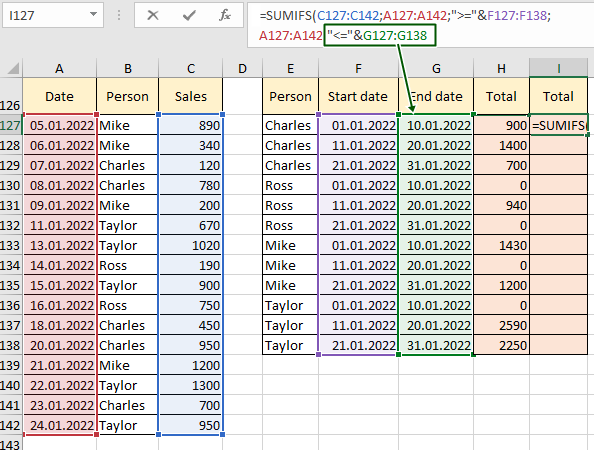Viewport: 594px width, 450px height.
Task: Click total value 2250
Action: pyautogui.click(x=501, y=345)
